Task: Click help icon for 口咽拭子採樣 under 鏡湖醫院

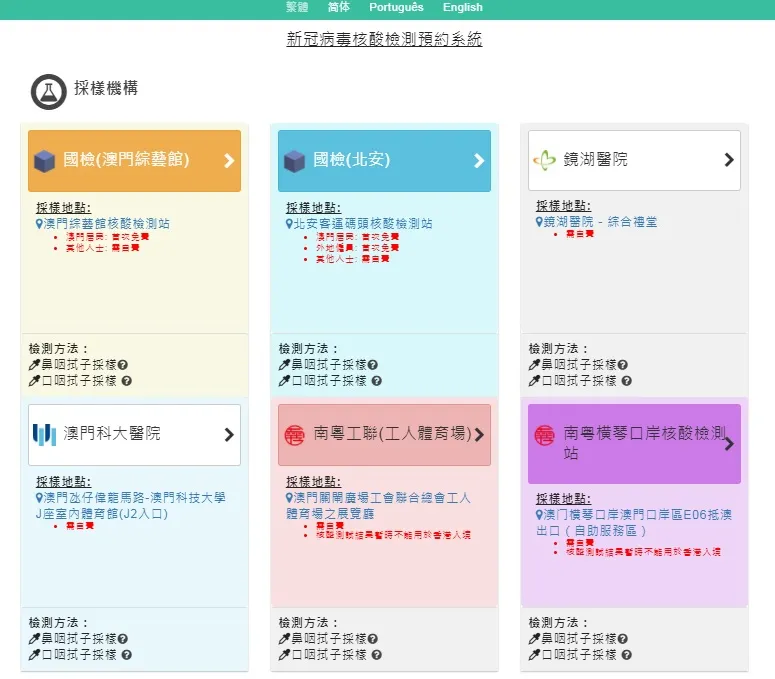Action: 627,381
